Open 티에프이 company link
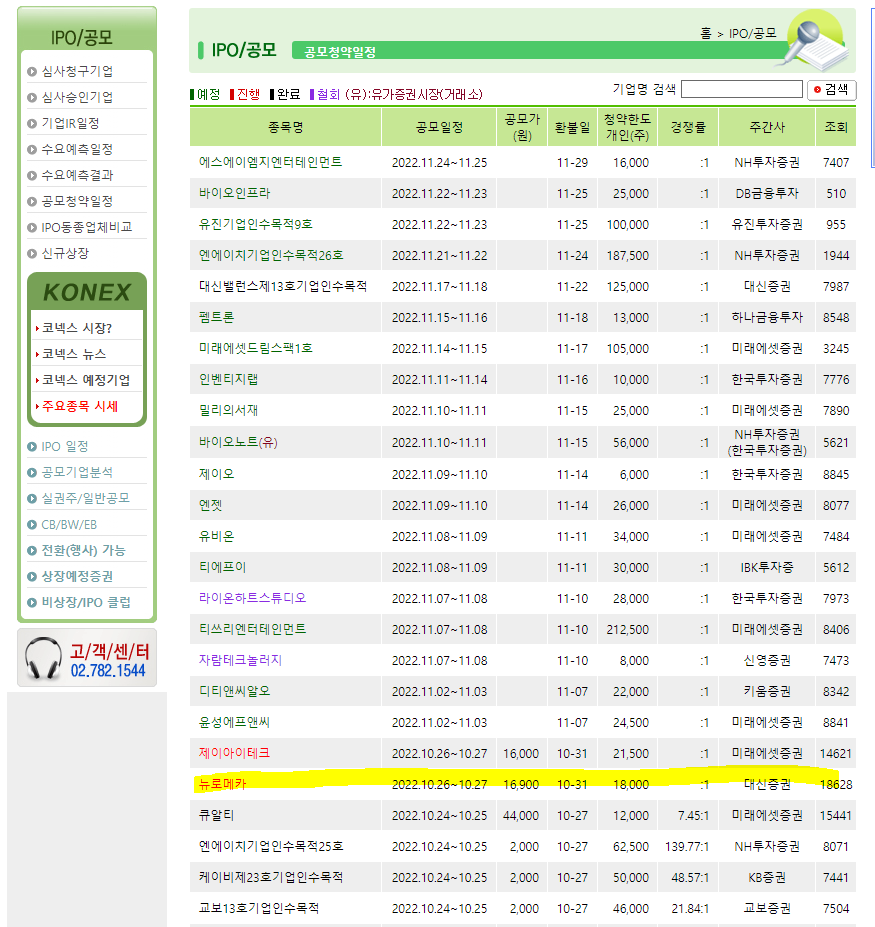This screenshot has width=875, height=927. pos(222,568)
